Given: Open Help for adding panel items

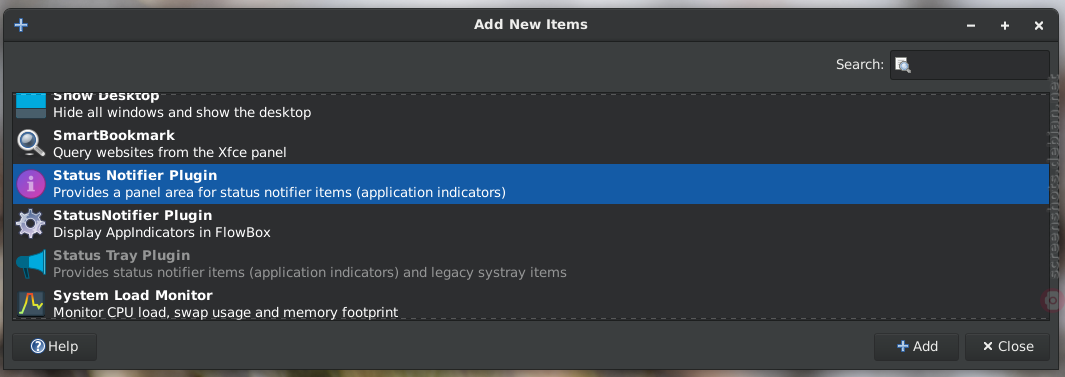Looking at the screenshot, I should click(x=54, y=346).
